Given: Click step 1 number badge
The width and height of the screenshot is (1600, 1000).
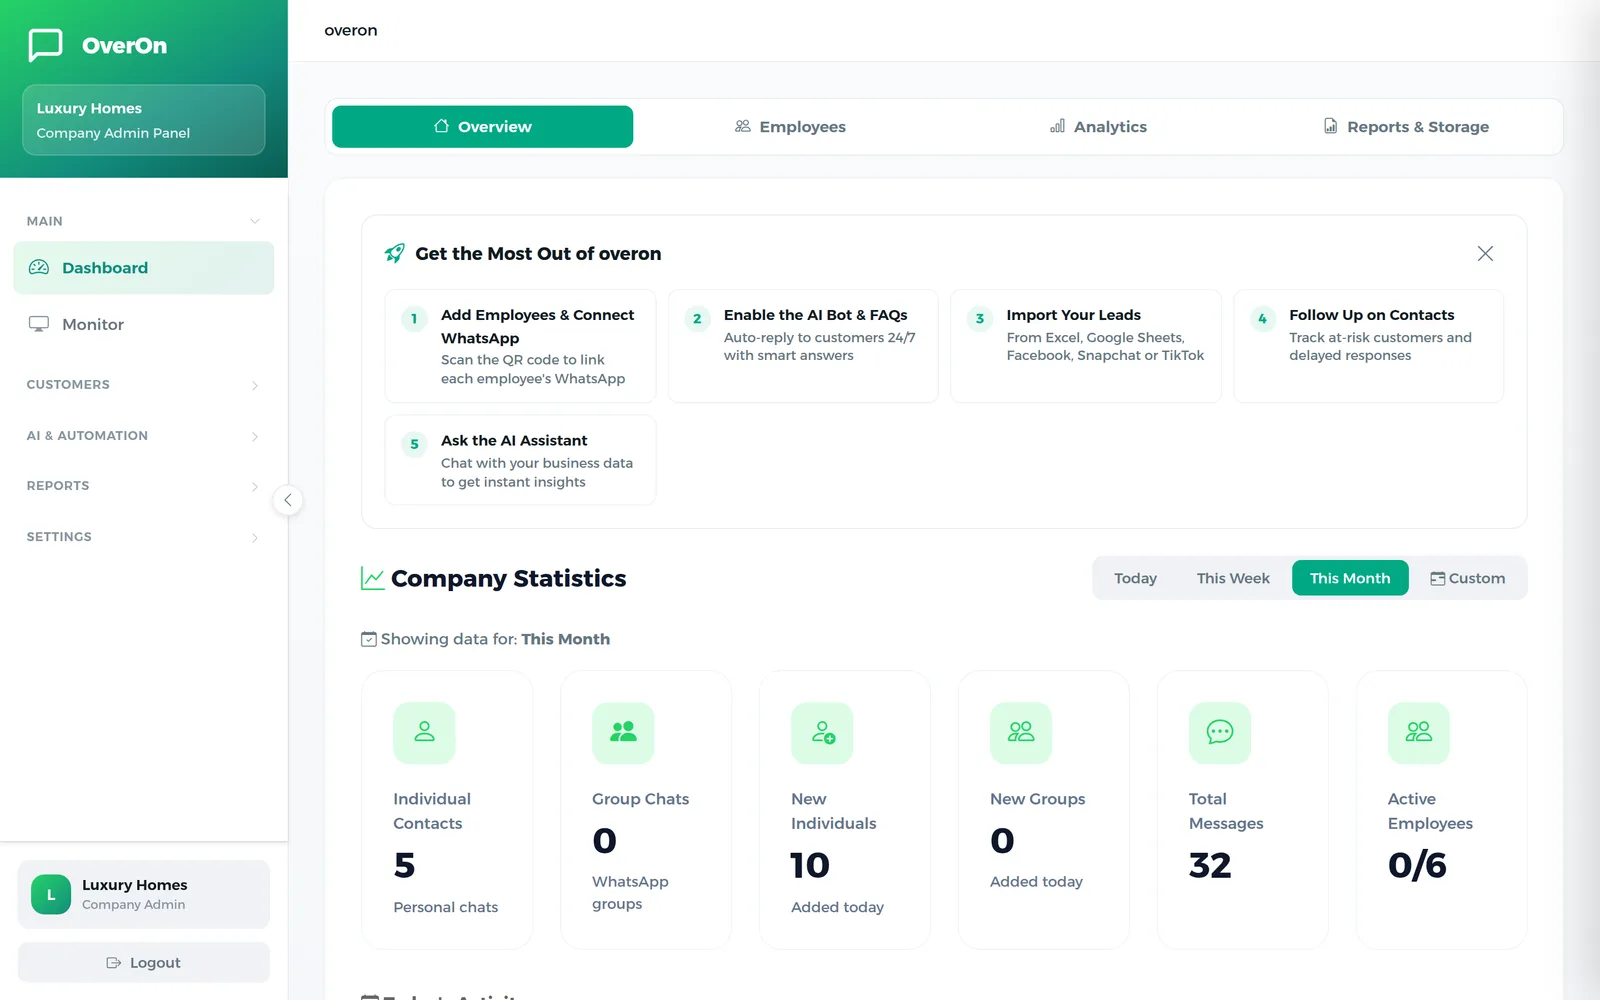Looking at the screenshot, I should (x=414, y=319).
